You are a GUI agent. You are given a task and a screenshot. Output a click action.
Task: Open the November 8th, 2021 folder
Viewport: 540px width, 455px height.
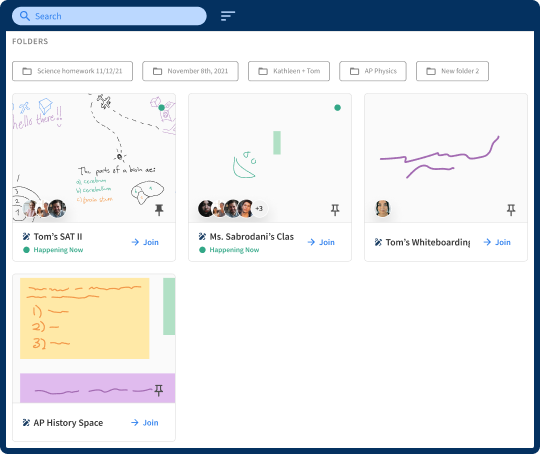point(190,71)
